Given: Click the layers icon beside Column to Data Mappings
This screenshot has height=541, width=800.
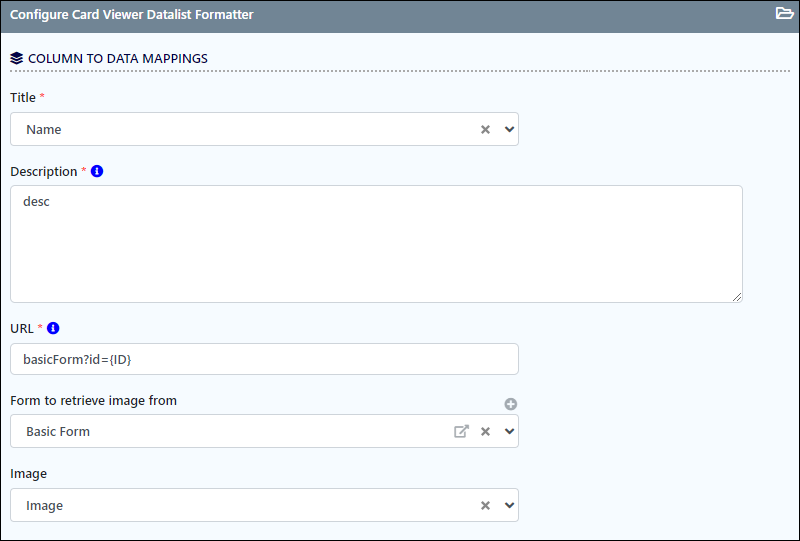Looking at the screenshot, I should tap(16, 59).
